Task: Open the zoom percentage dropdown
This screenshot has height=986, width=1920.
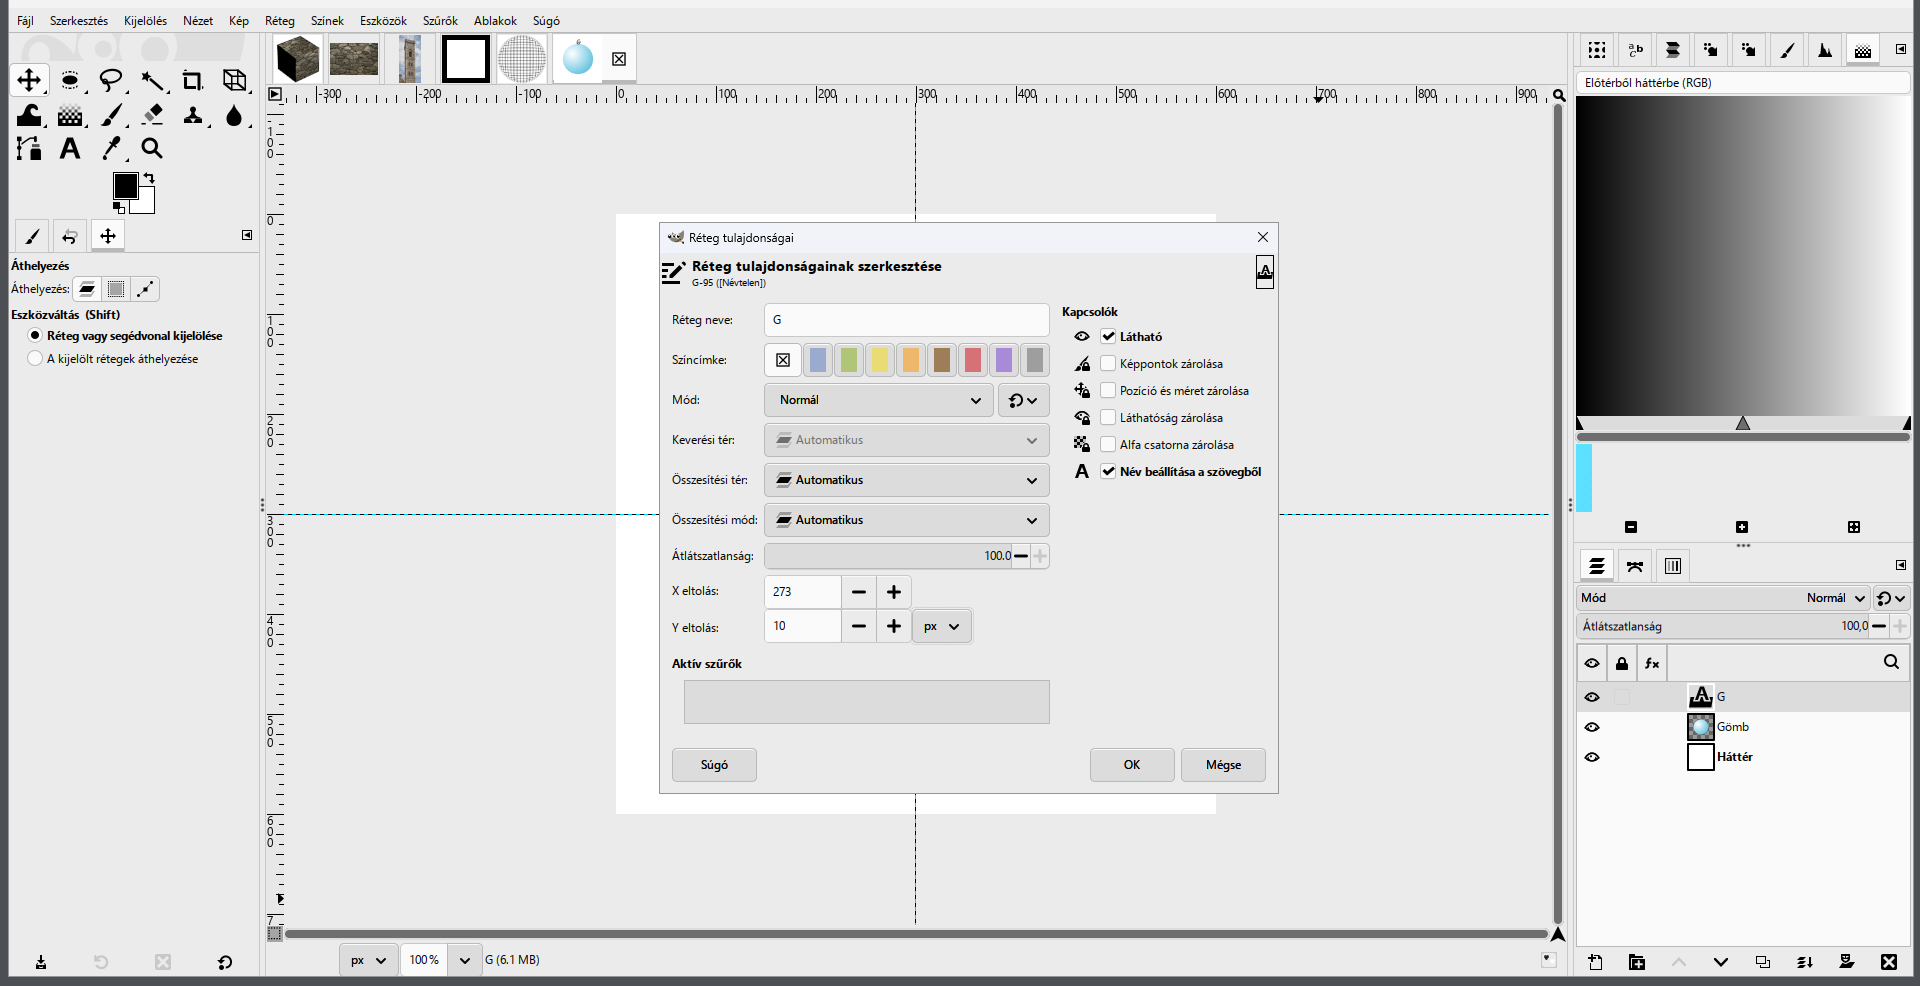Action: [464, 960]
